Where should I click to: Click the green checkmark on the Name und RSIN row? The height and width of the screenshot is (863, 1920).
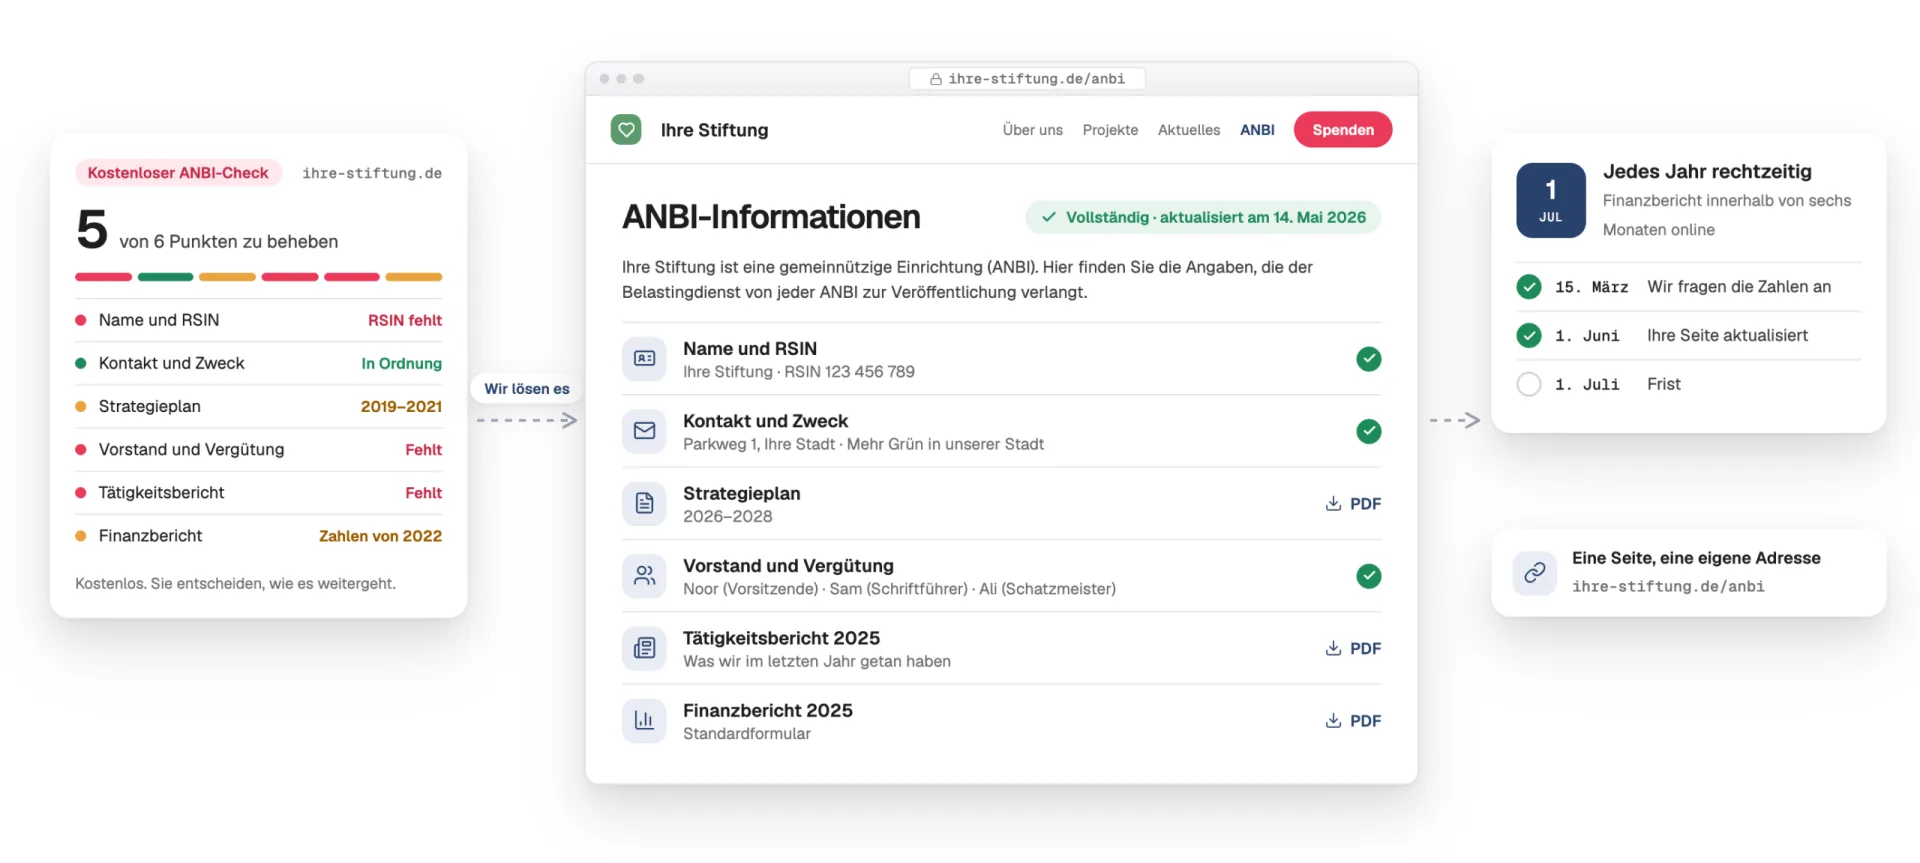tap(1369, 359)
